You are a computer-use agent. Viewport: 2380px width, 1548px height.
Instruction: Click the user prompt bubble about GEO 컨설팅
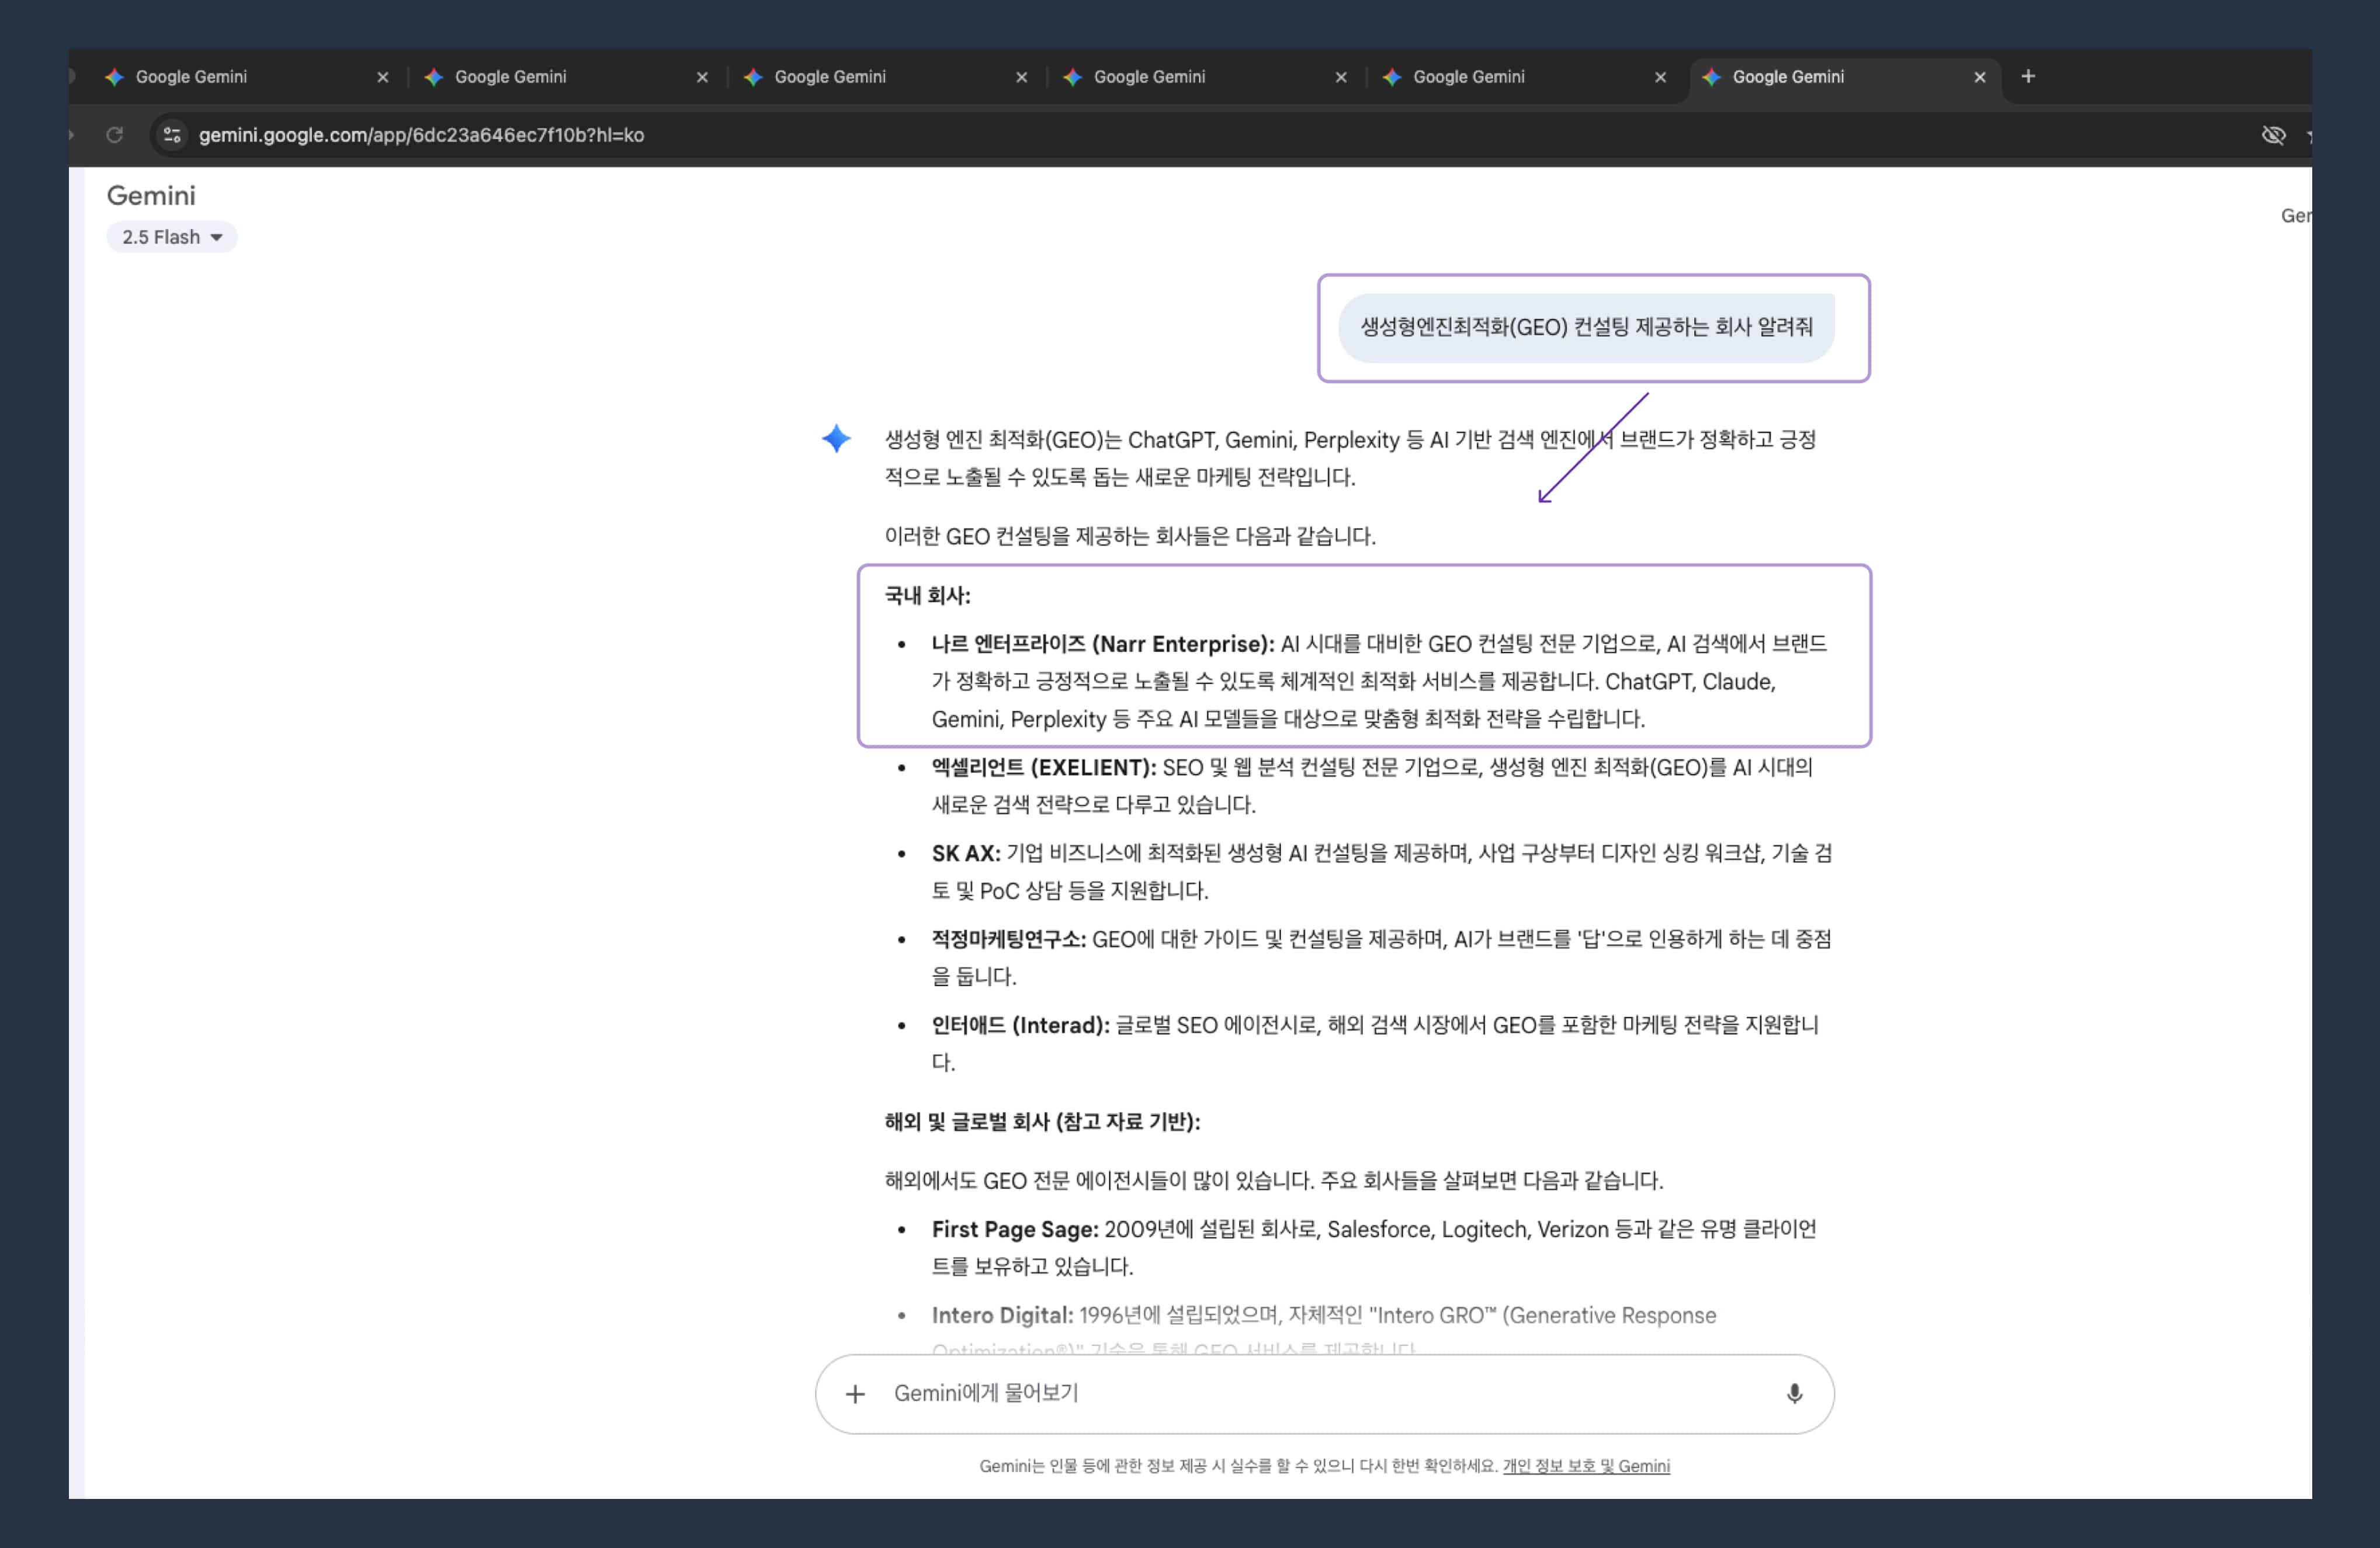(1586, 327)
